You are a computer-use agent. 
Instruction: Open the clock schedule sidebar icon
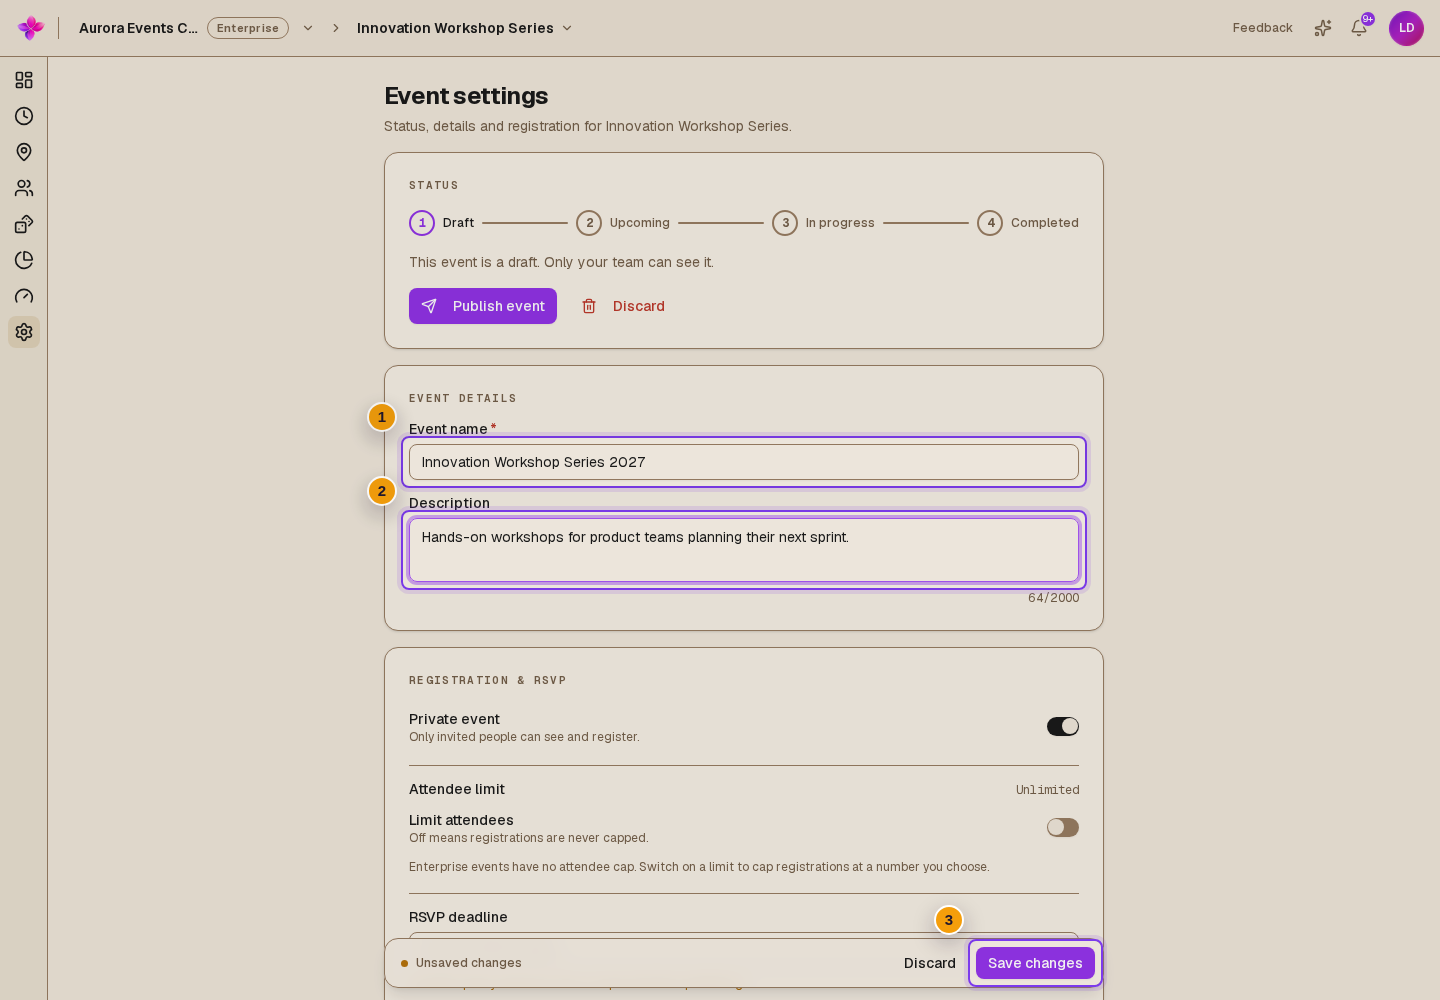[24, 116]
